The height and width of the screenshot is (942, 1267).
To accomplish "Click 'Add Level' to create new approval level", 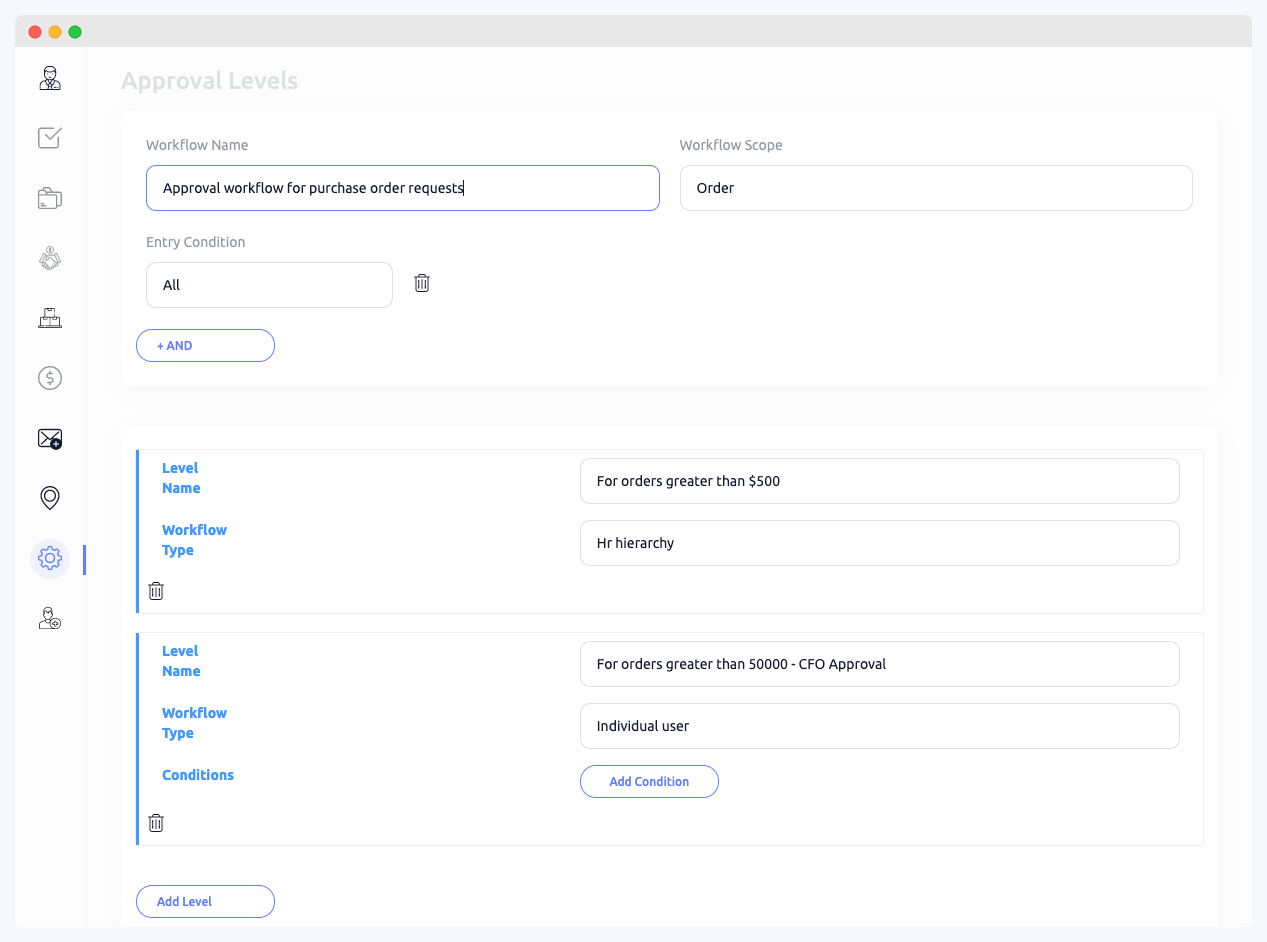I will point(205,901).
